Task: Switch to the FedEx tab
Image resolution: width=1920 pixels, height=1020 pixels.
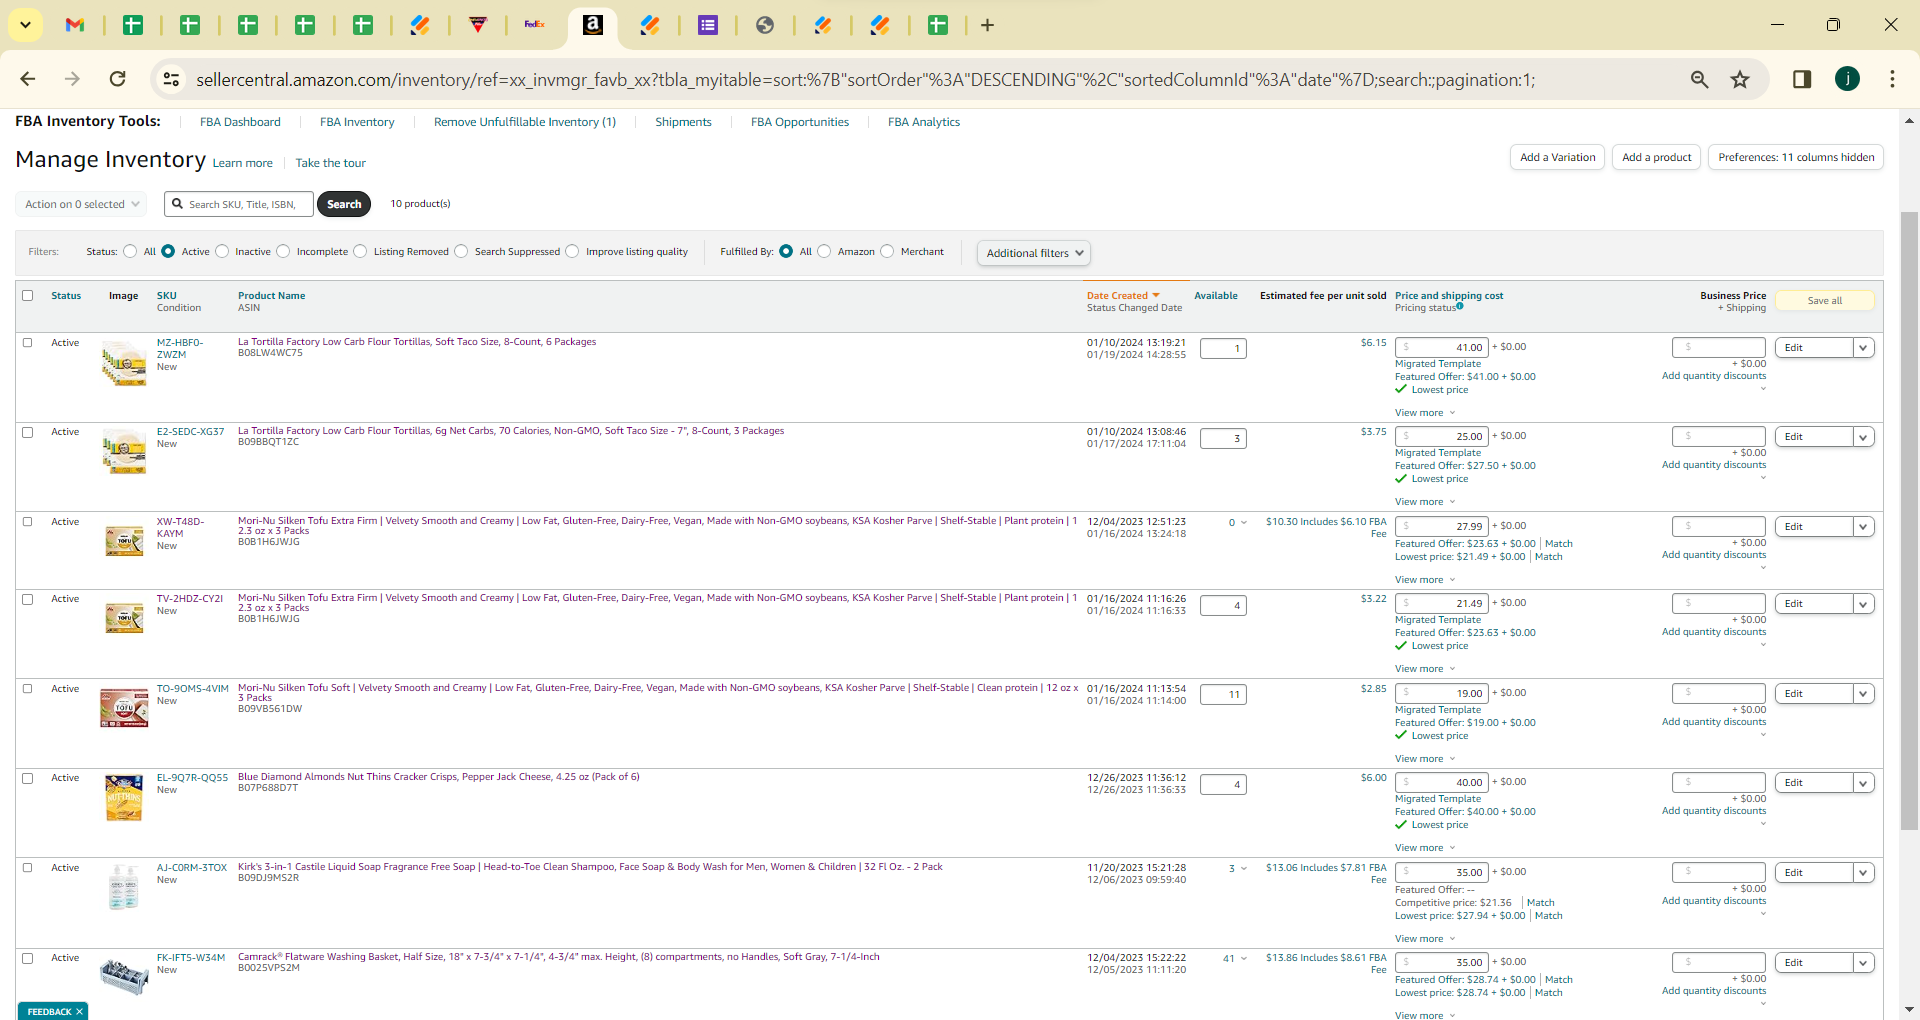Action: coord(535,25)
